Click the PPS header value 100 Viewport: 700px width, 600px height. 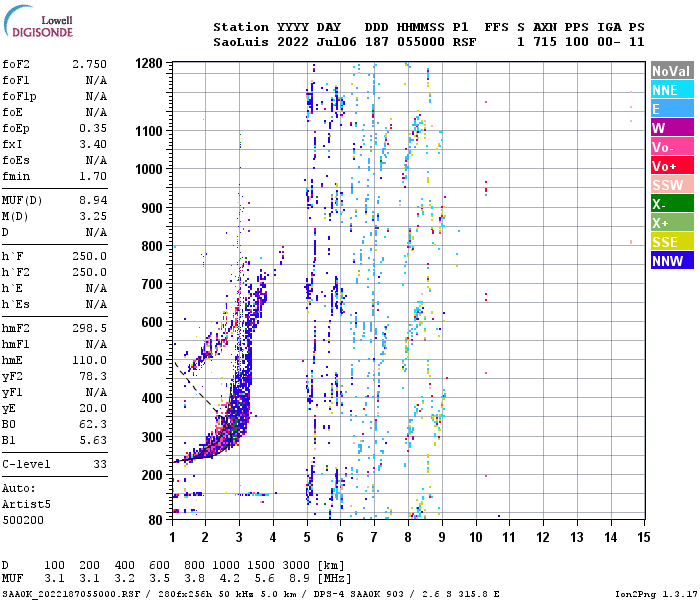pyautogui.click(x=577, y=42)
